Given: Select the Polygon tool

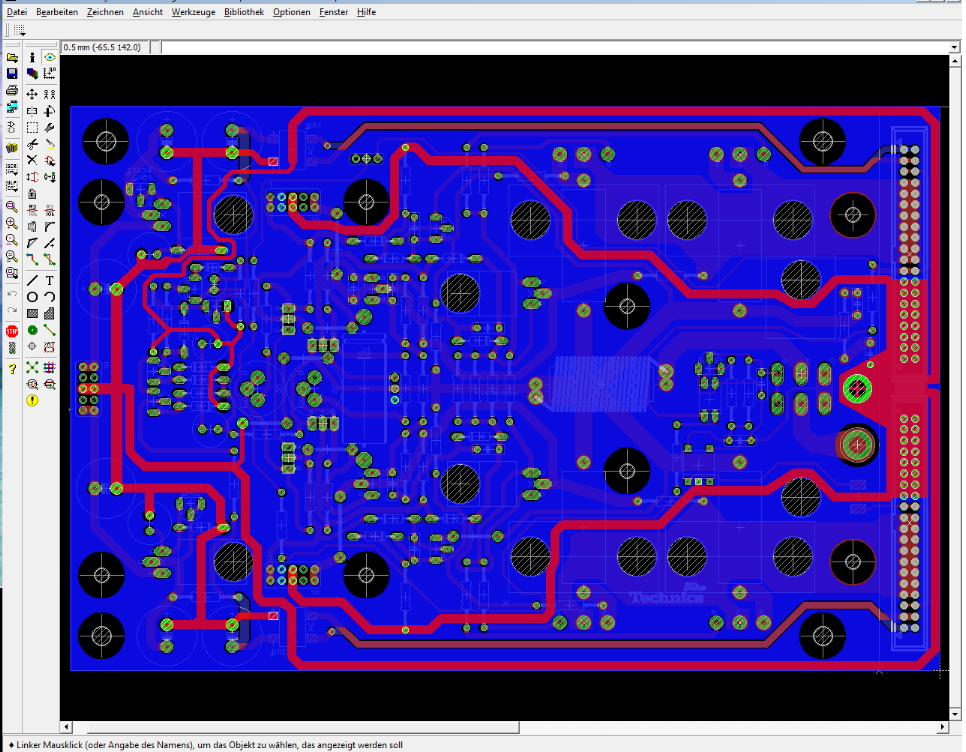Looking at the screenshot, I should pyautogui.click(x=49, y=313).
